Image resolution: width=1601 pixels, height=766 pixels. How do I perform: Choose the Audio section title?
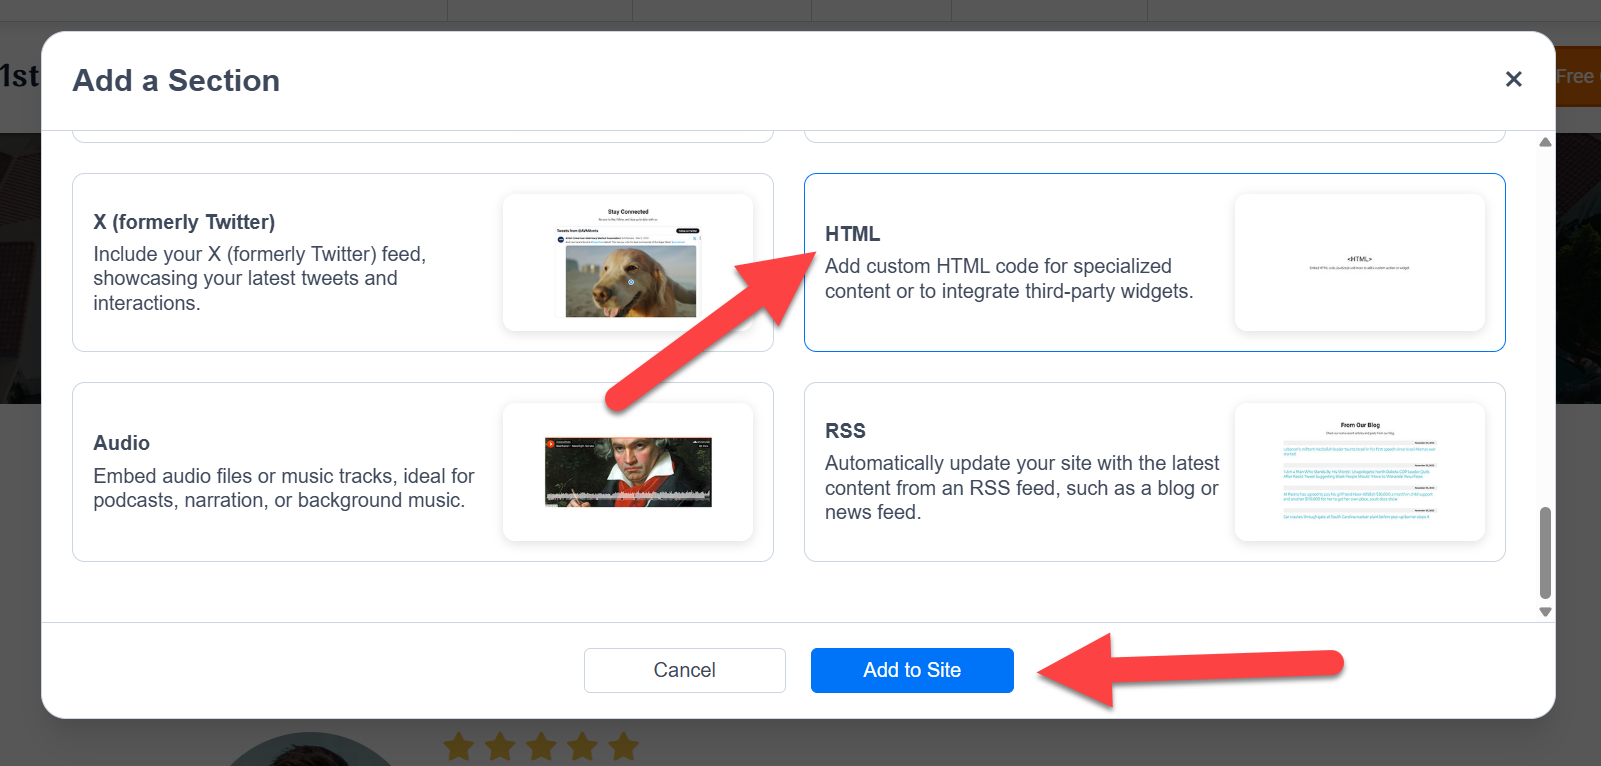122,443
